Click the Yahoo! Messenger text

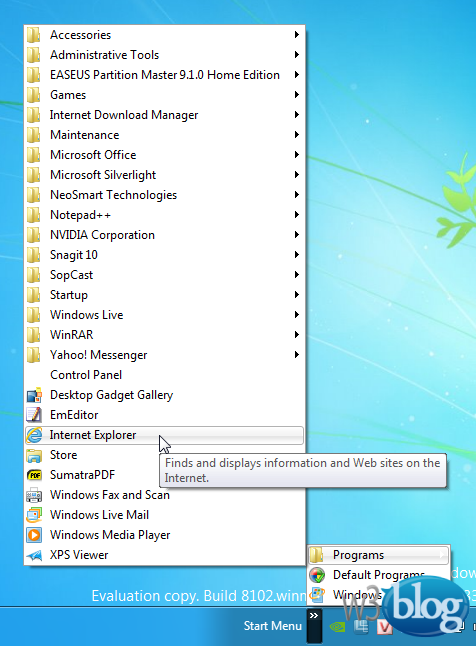click(98, 355)
